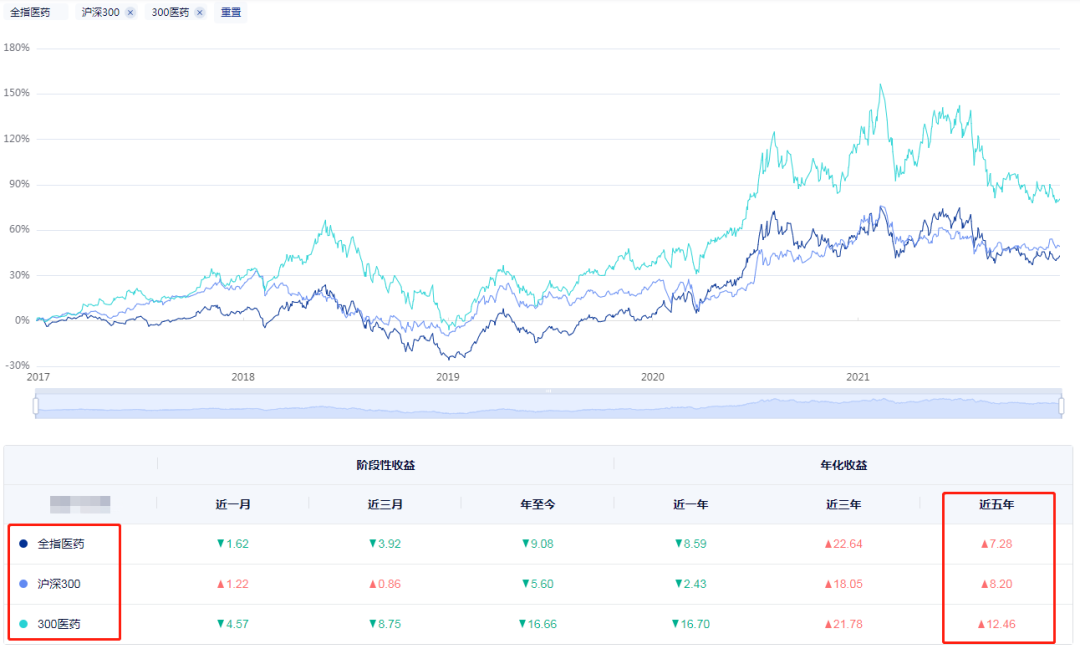Click the 5.60 year-to-date value
Screen dimensions: 1080x649
point(538,584)
